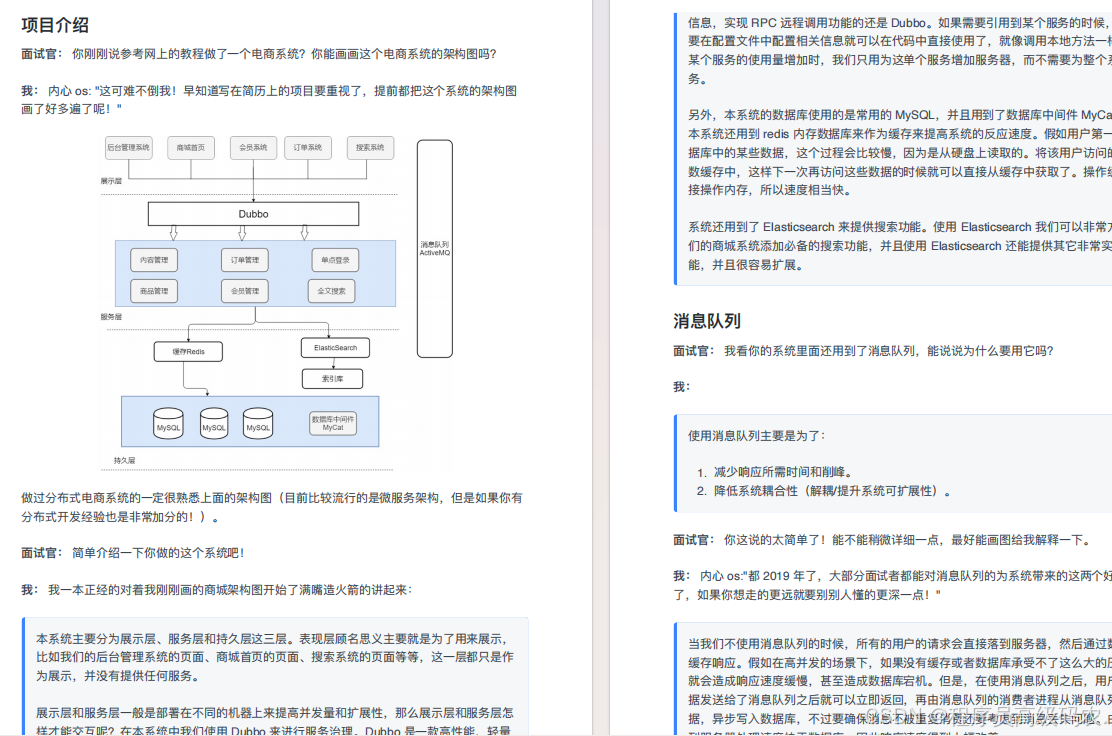Click the line '面试官： 你这说的太简单了！'

pos(882,540)
